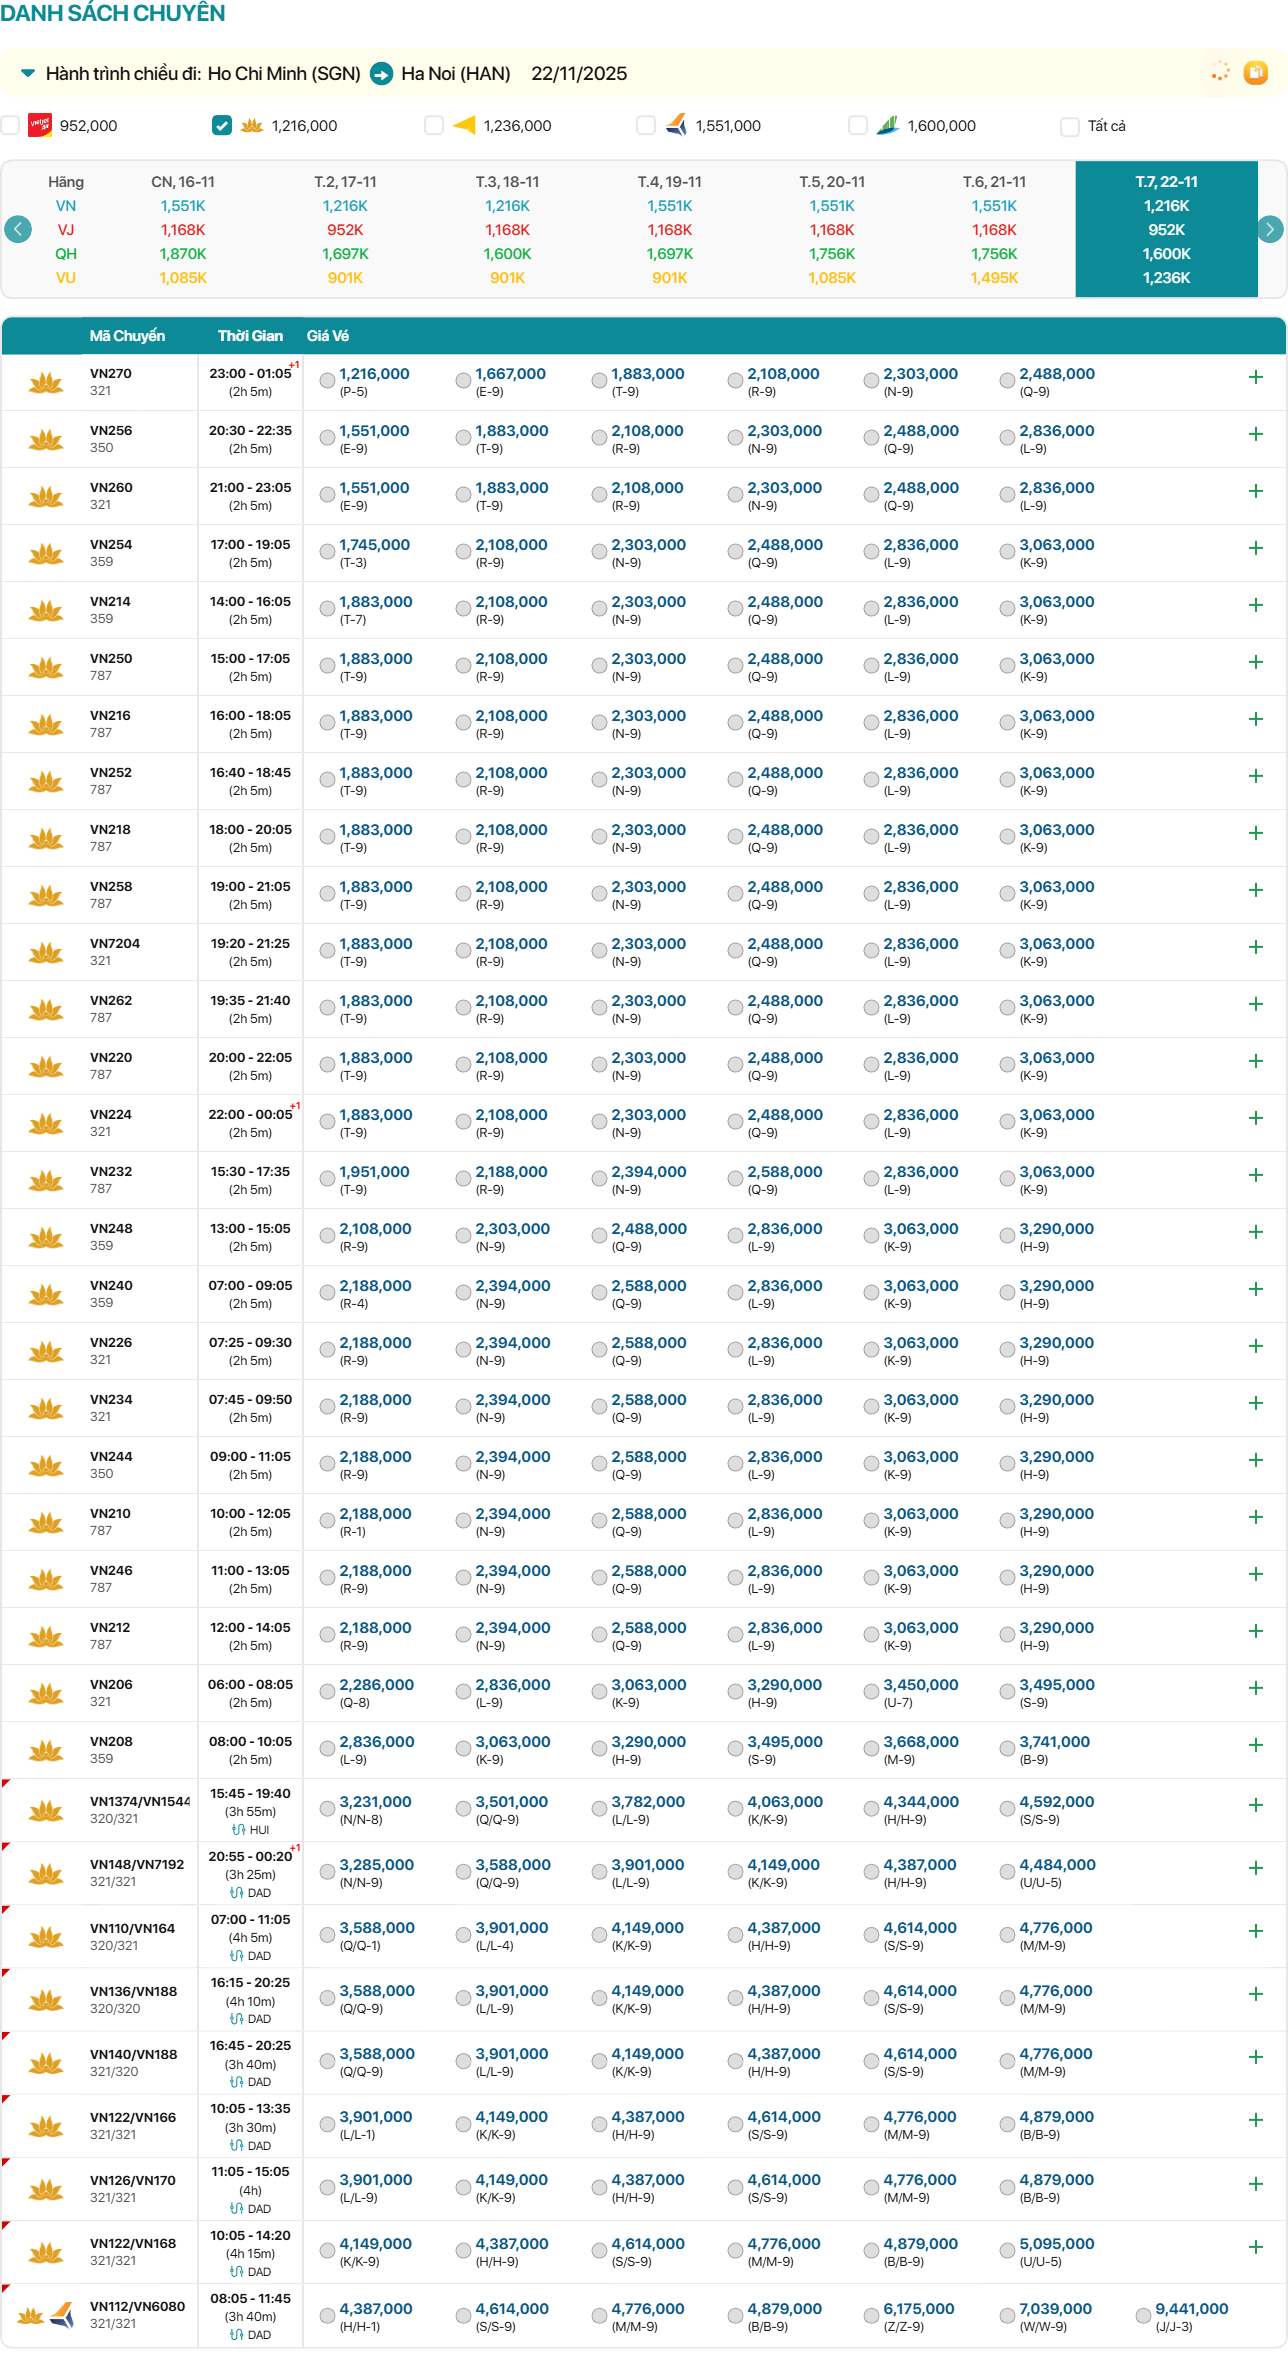This screenshot has width=1288, height=2365.
Task: Click the Thời Gian column header
Action: point(250,336)
